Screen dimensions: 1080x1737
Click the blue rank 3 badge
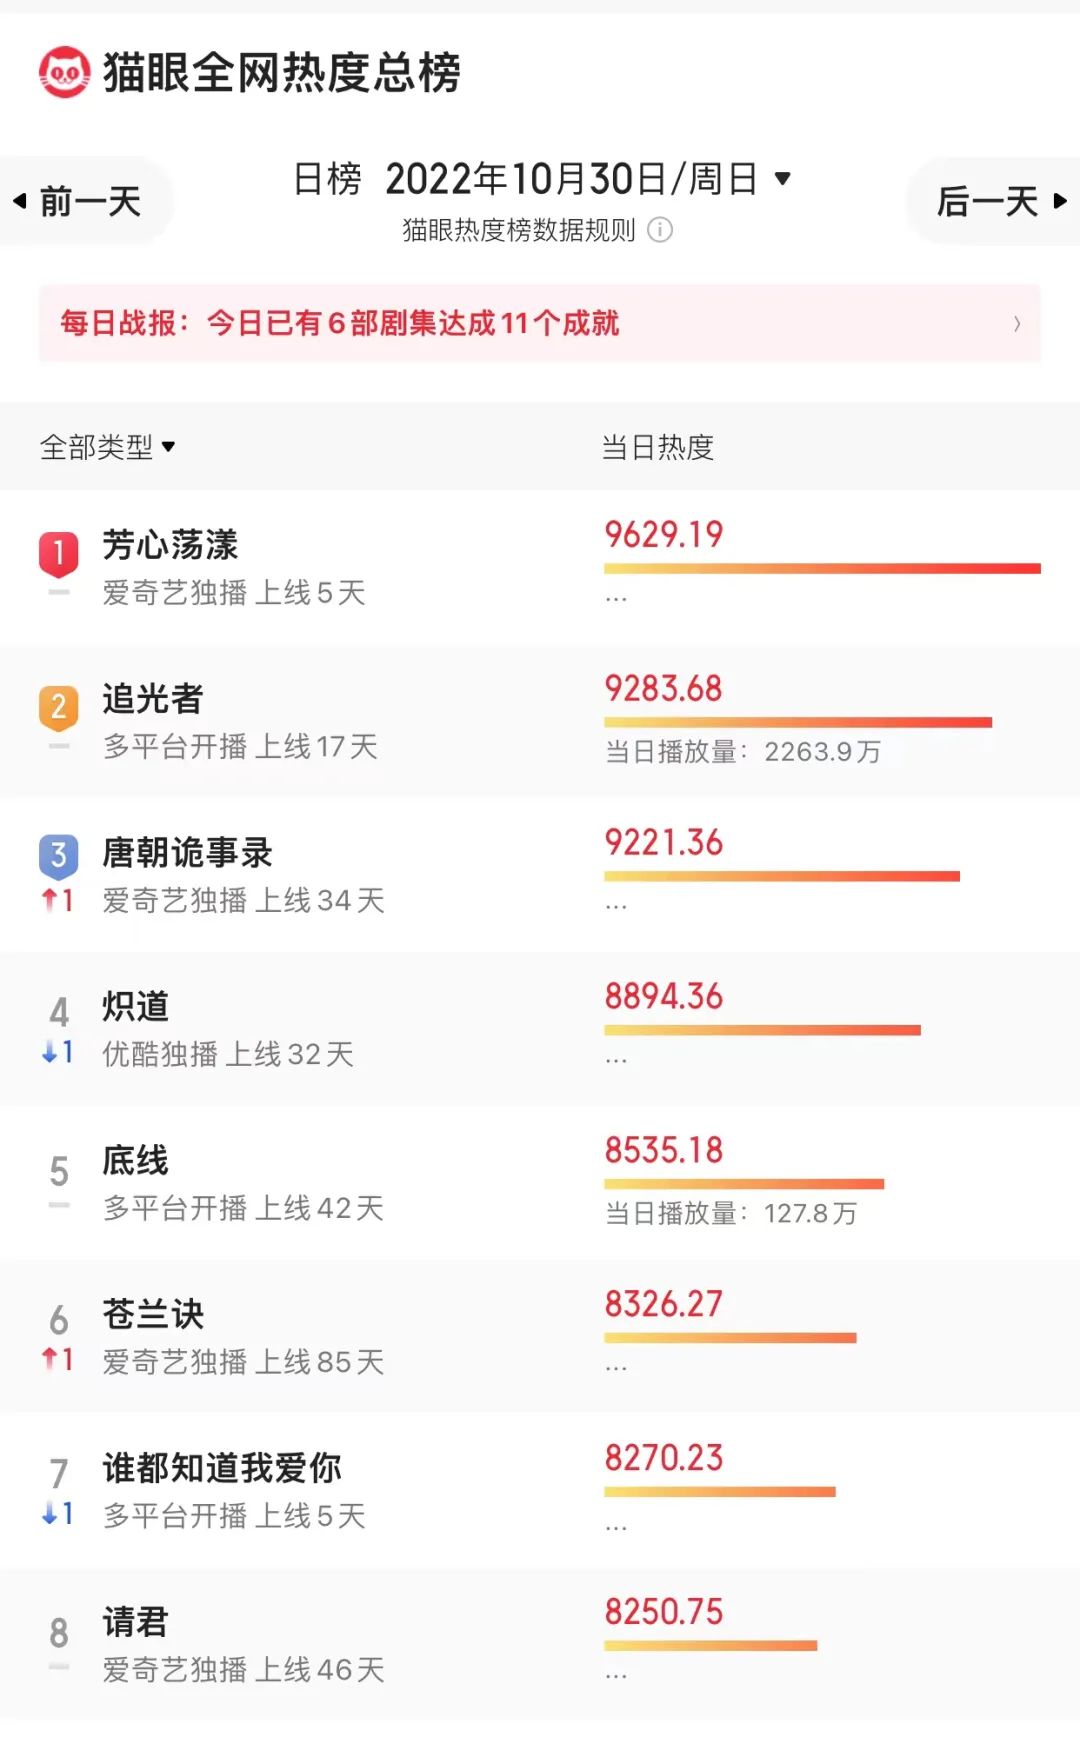(x=59, y=856)
